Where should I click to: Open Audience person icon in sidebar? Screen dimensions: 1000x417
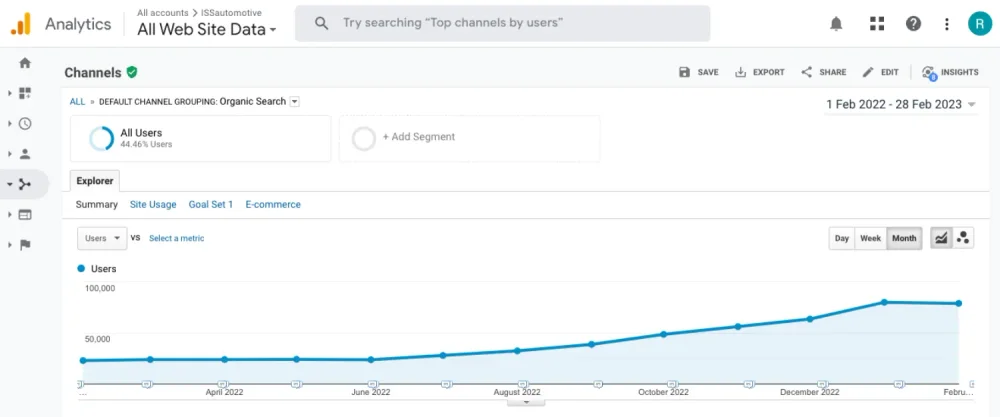(25, 154)
